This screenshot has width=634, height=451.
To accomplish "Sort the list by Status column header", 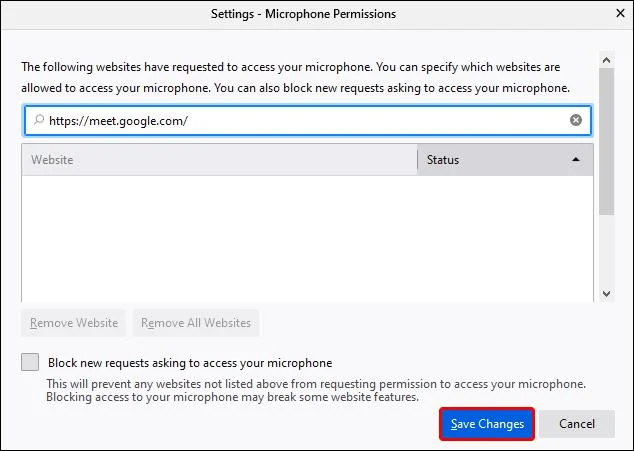I will 505,160.
